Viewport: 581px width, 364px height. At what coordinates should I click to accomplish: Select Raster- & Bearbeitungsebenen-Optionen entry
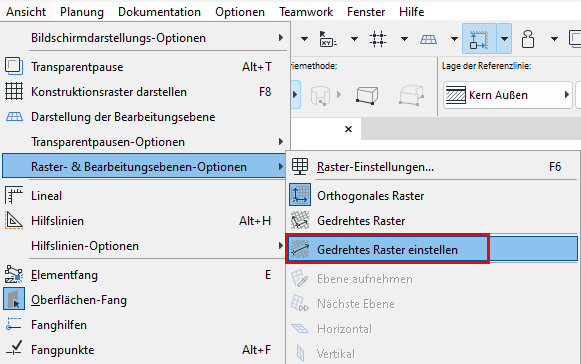point(145,167)
